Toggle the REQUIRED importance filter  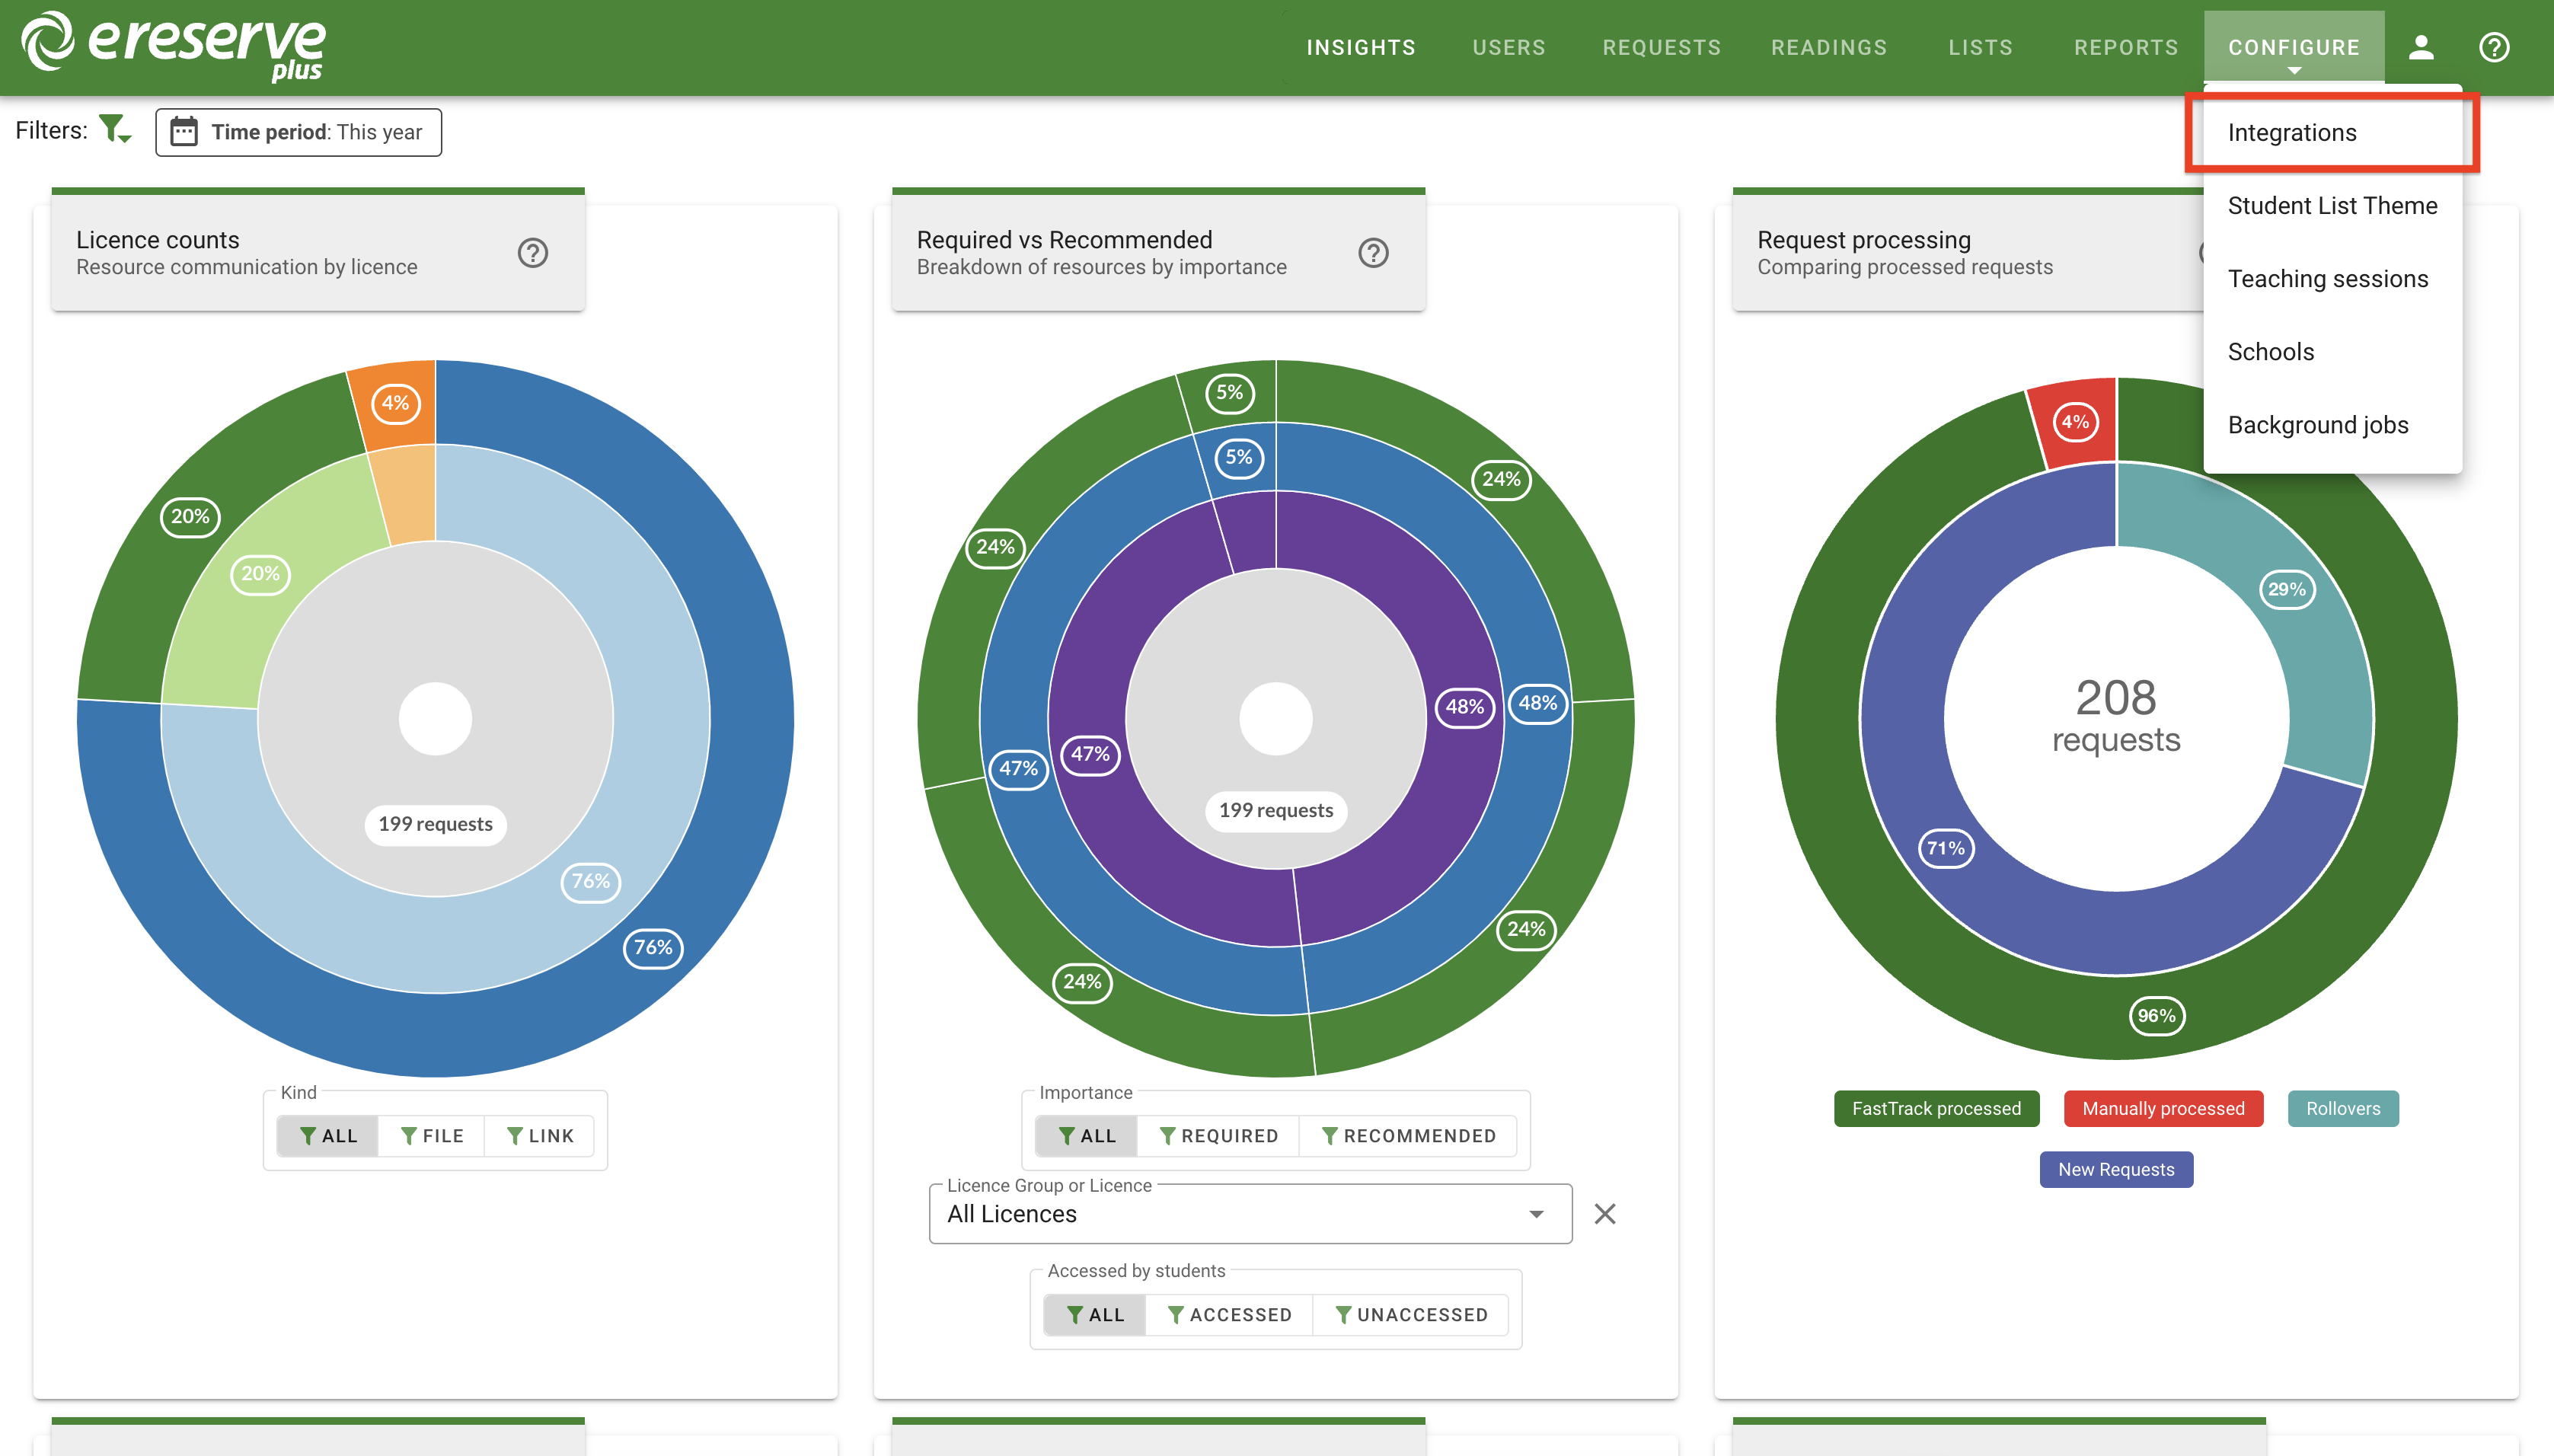(1218, 1136)
